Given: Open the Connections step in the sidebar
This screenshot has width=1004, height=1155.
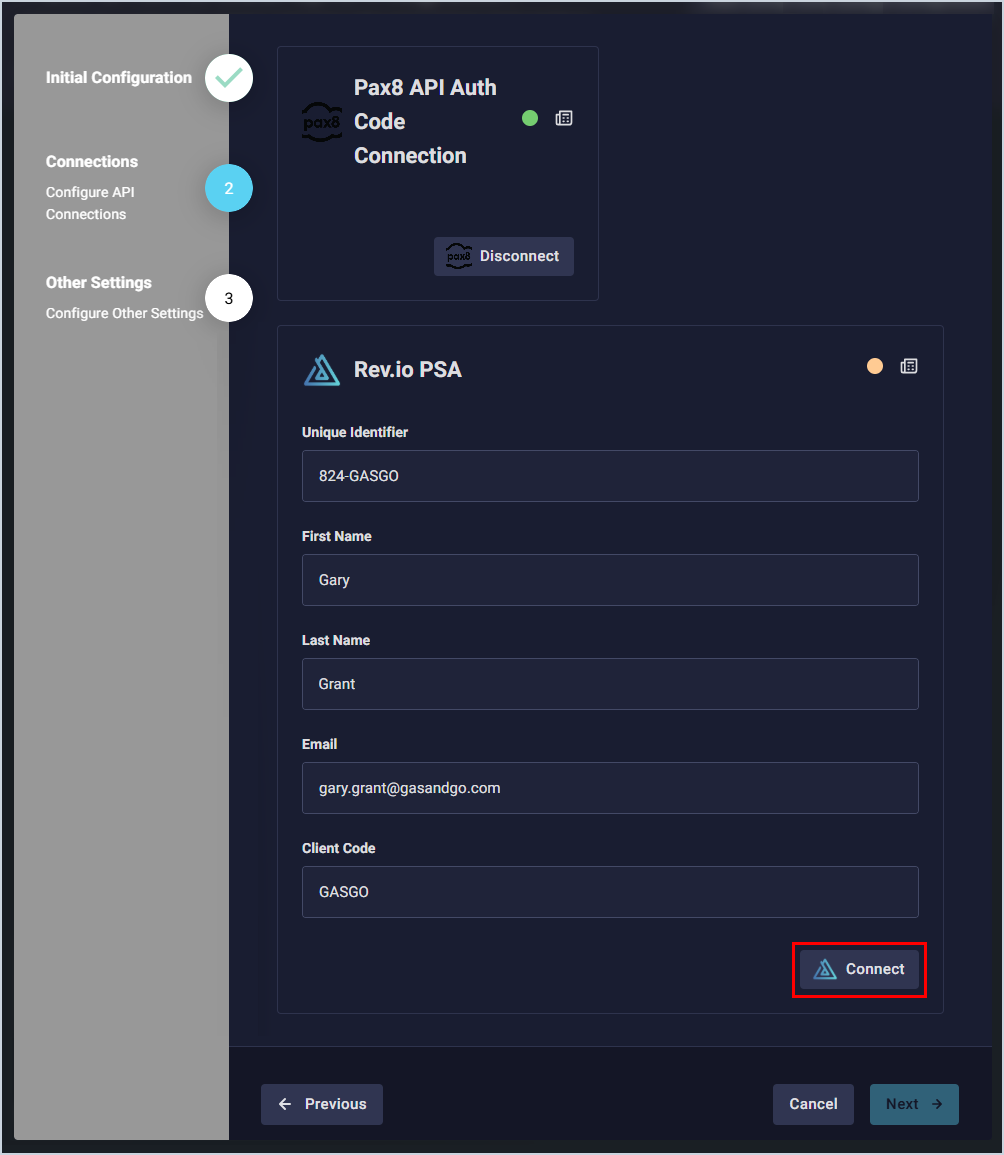Looking at the screenshot, I should (x=92, y=161).
